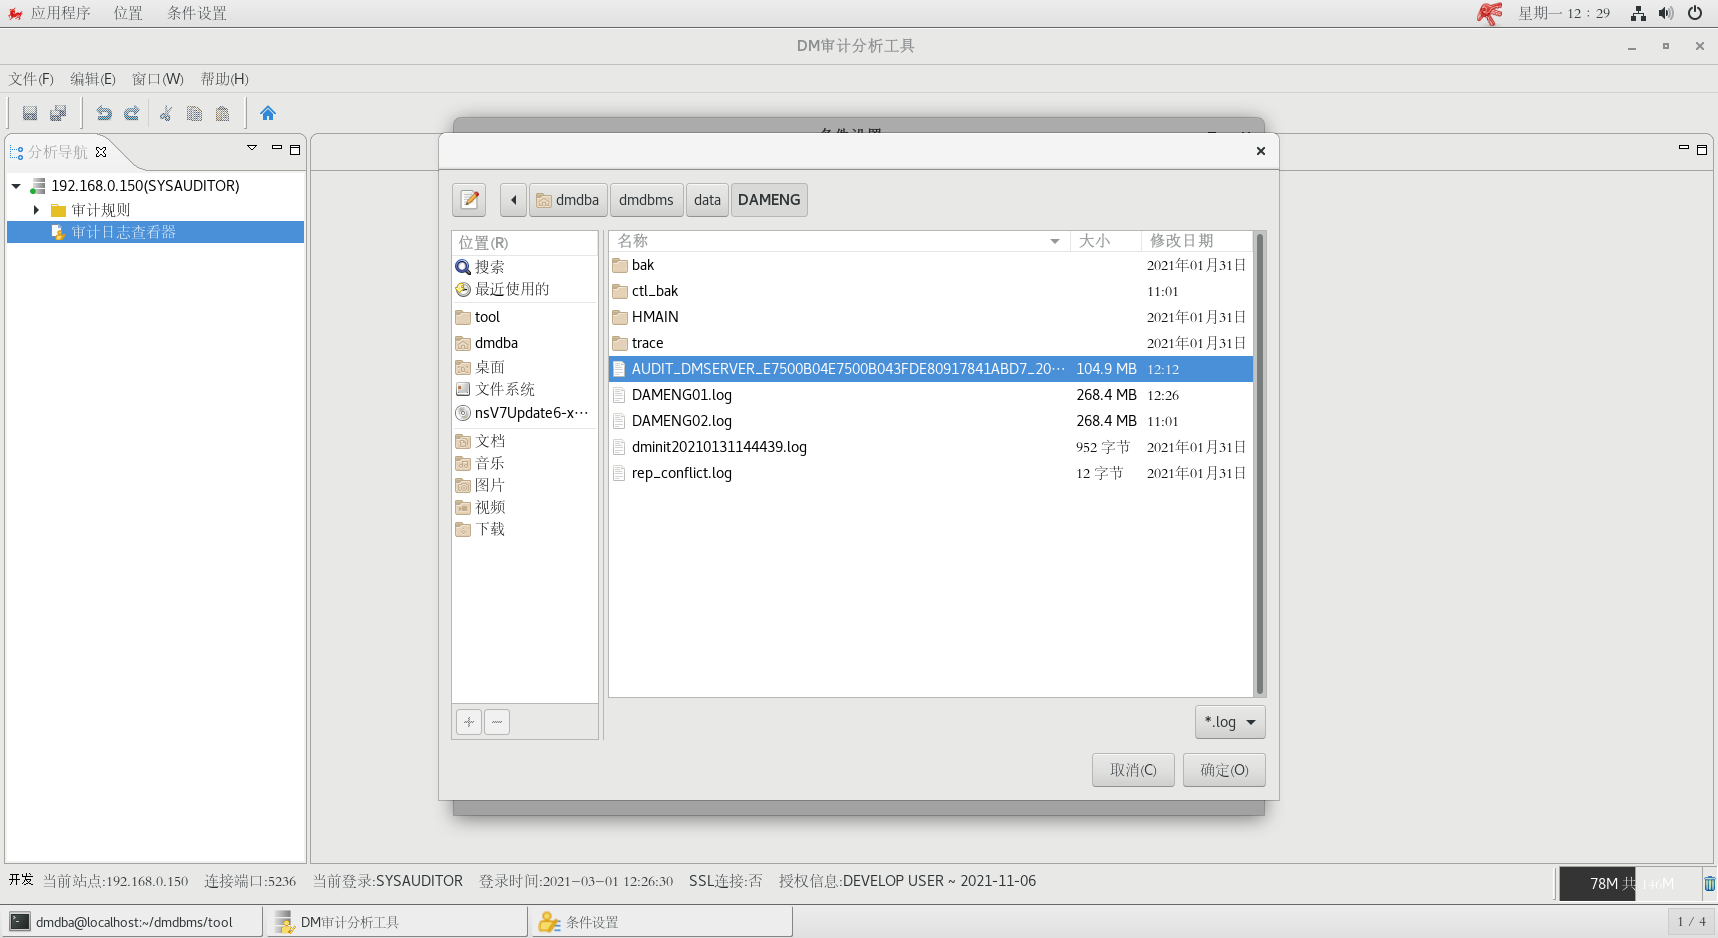Go to dmdbms in path bar

pos(646,200)
